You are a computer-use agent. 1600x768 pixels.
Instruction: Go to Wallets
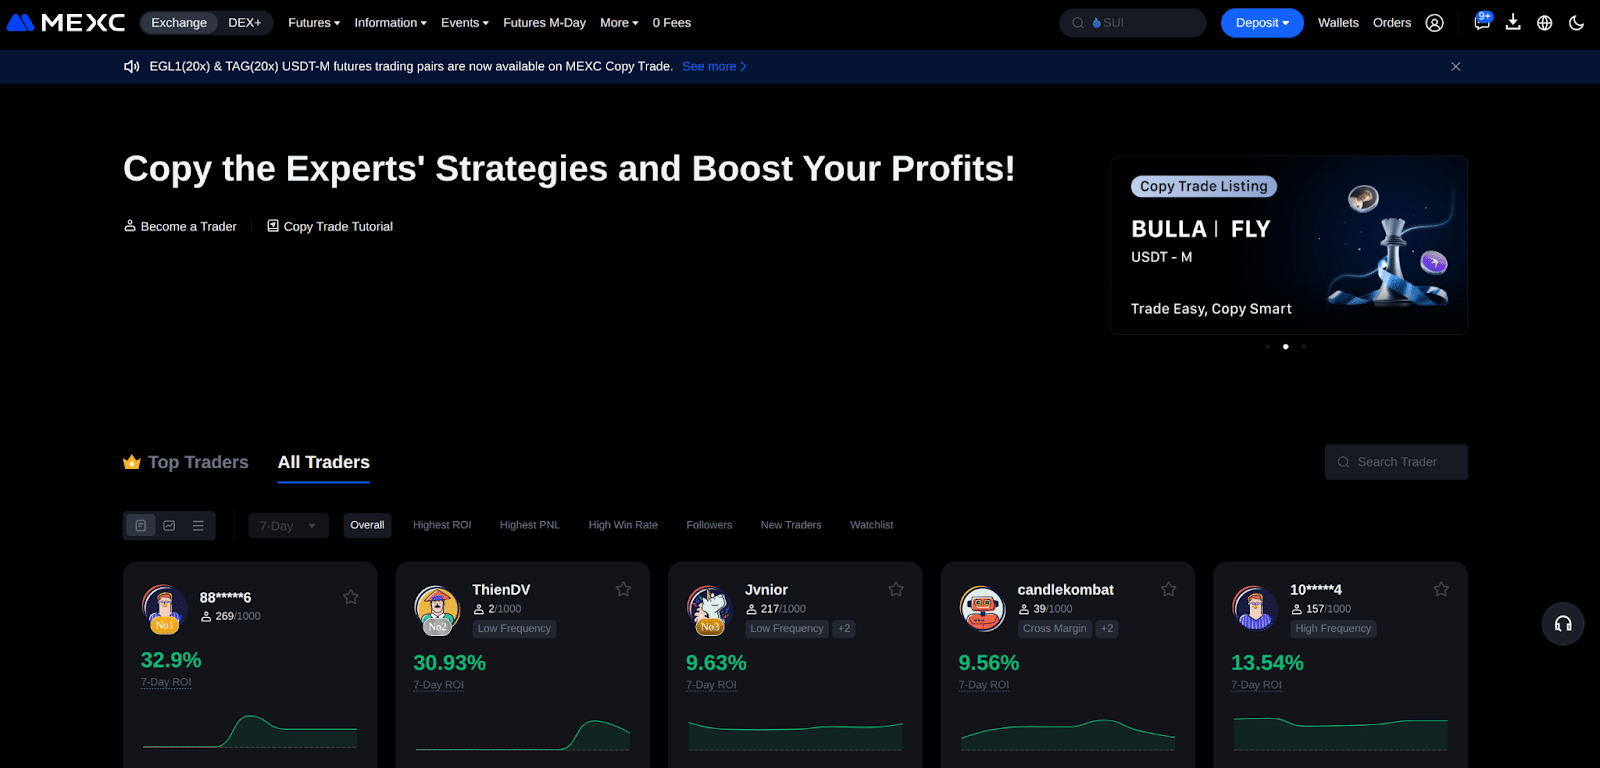pyautogui.click(x=1338, y=23)
